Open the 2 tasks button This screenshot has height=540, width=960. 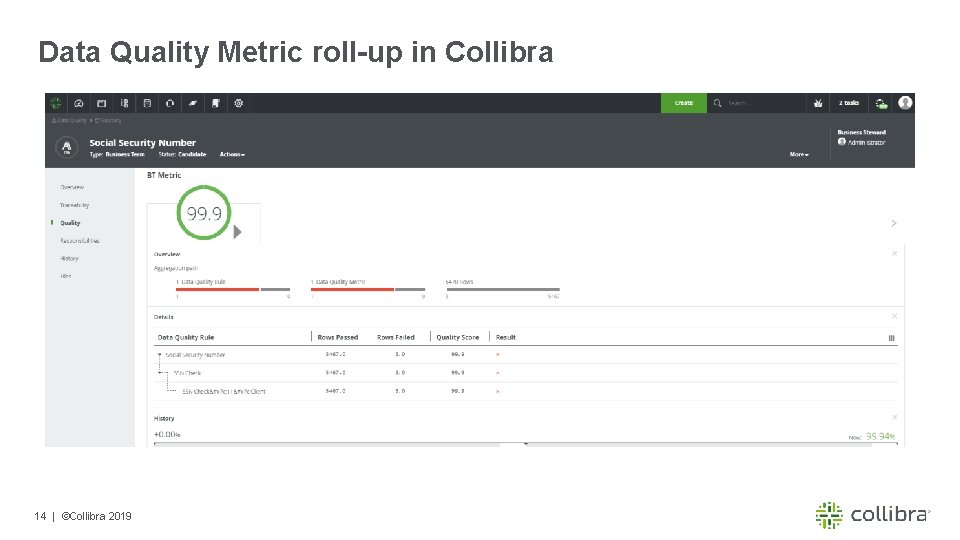[849, 103]
